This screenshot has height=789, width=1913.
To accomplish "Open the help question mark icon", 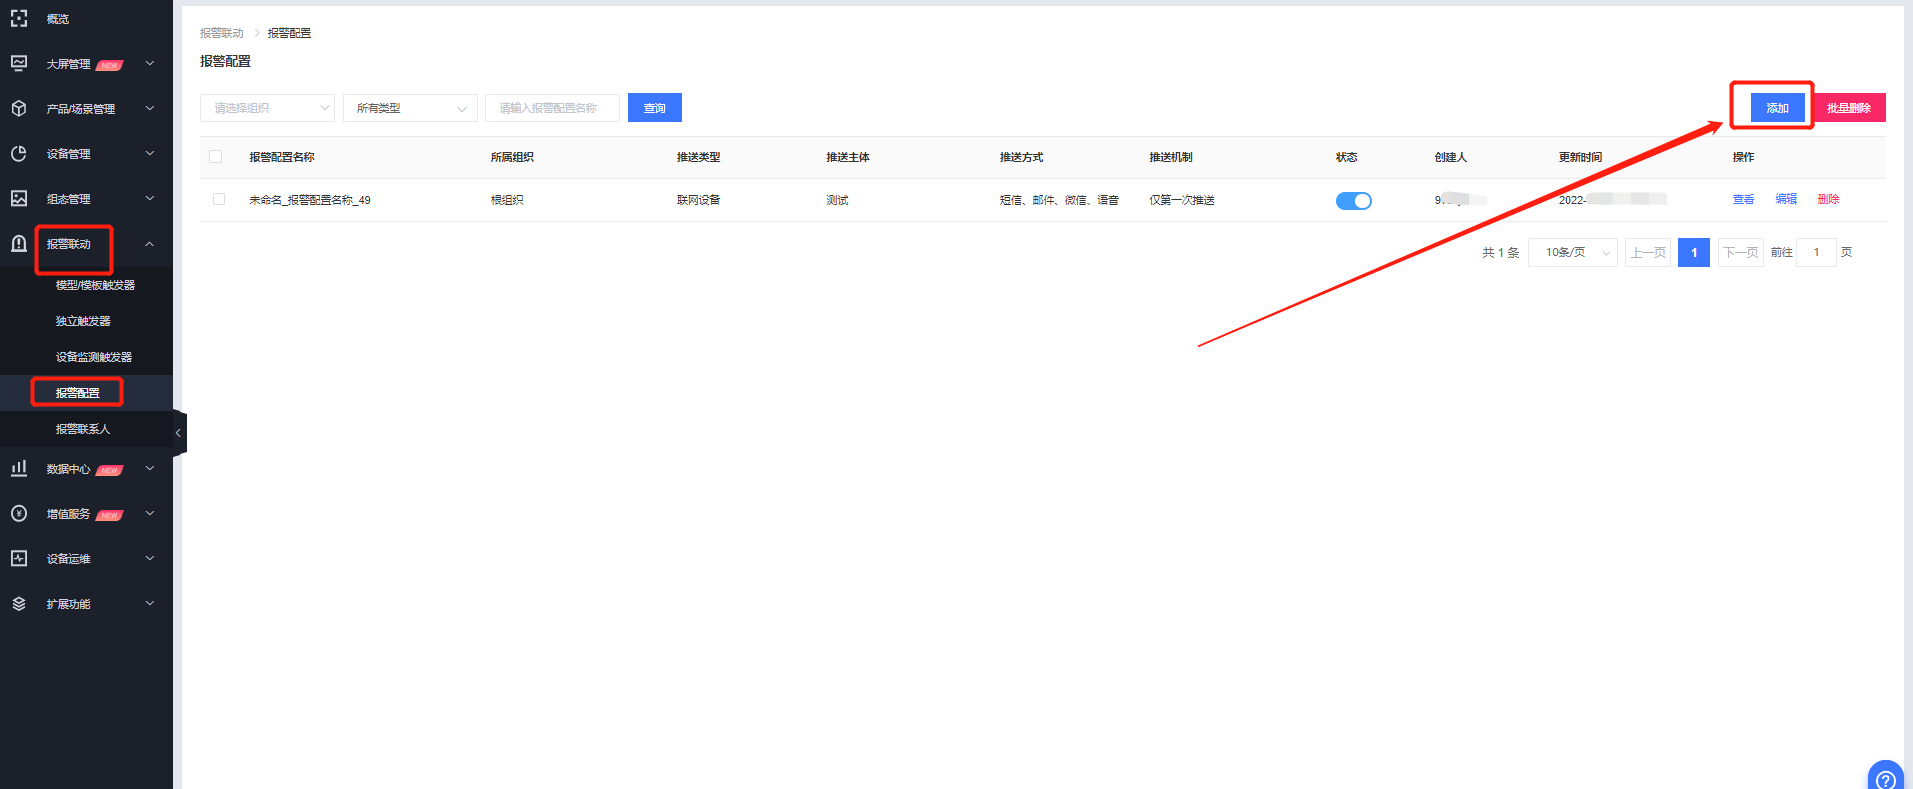I will (1885, 778).
